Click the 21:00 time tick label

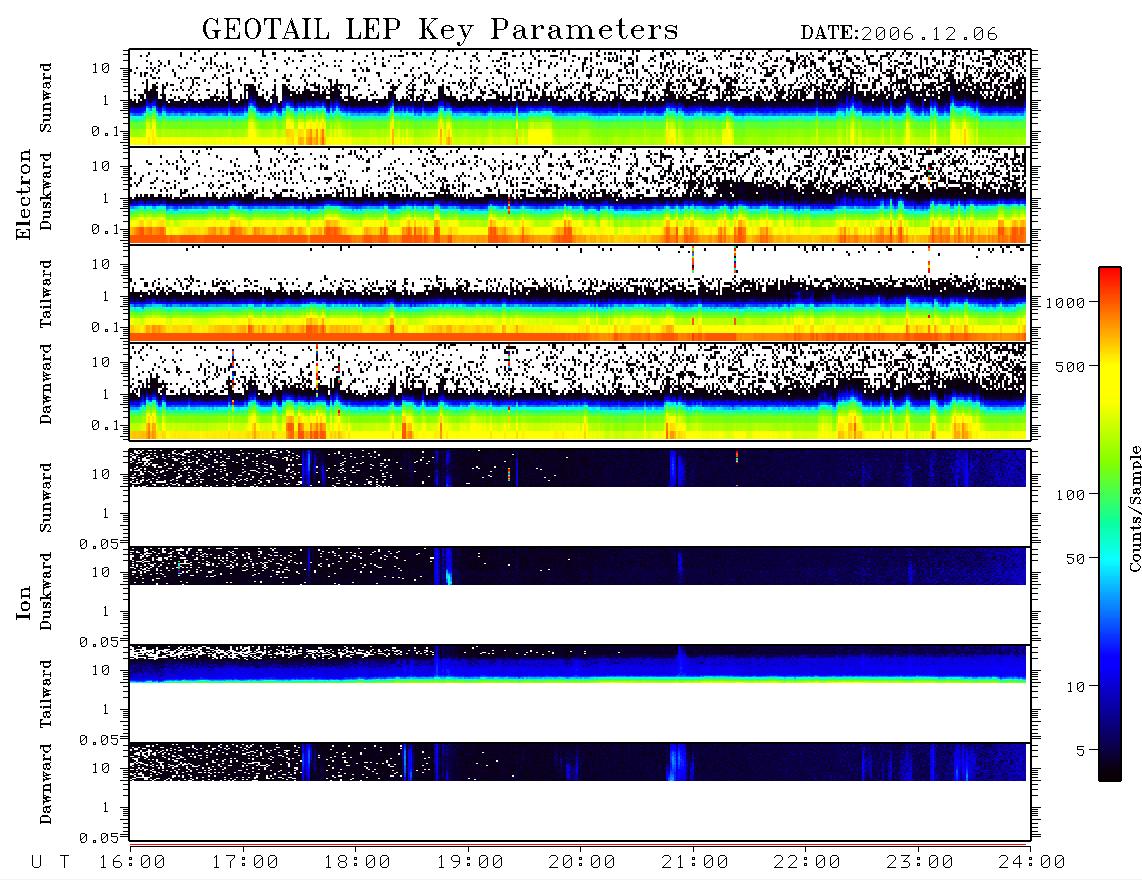696,862
